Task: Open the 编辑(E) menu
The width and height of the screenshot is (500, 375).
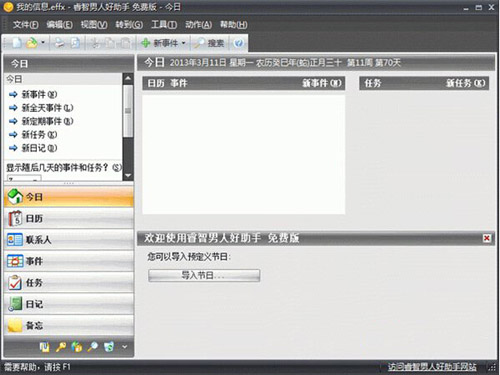Action: 60,24
